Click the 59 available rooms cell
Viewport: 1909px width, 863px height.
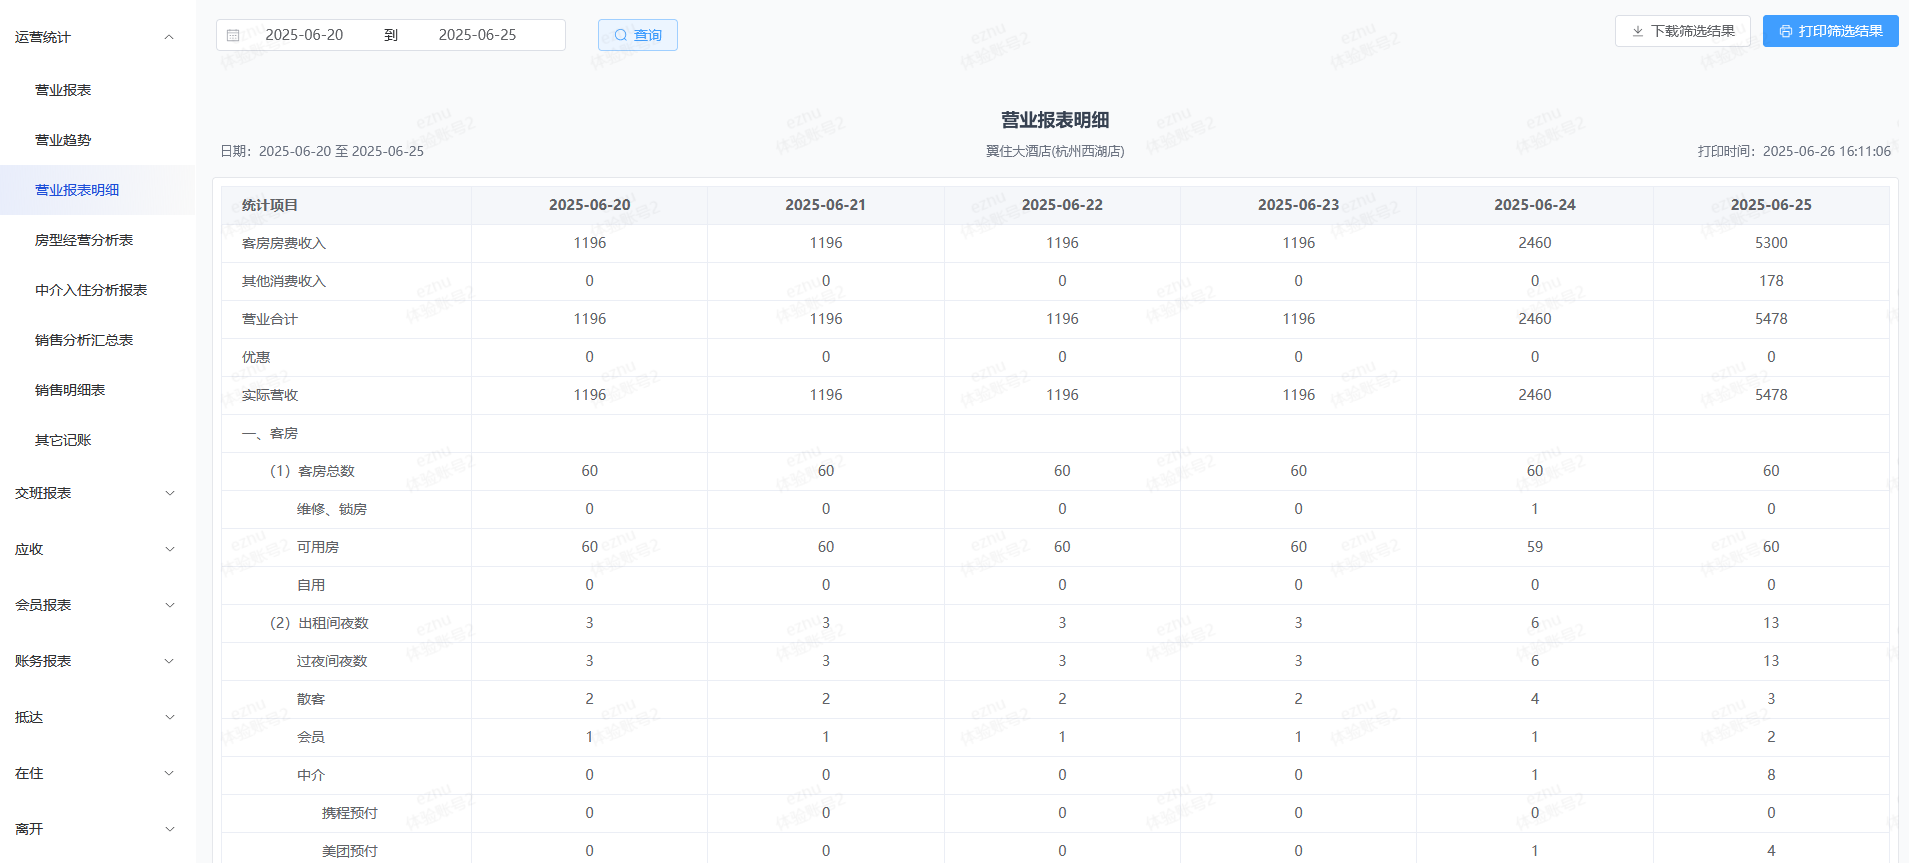click(1534, 547)
